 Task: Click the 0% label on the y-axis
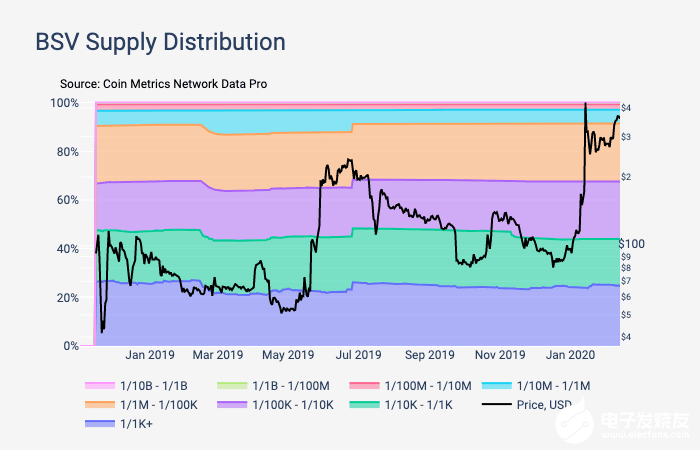tap(72, 346)
